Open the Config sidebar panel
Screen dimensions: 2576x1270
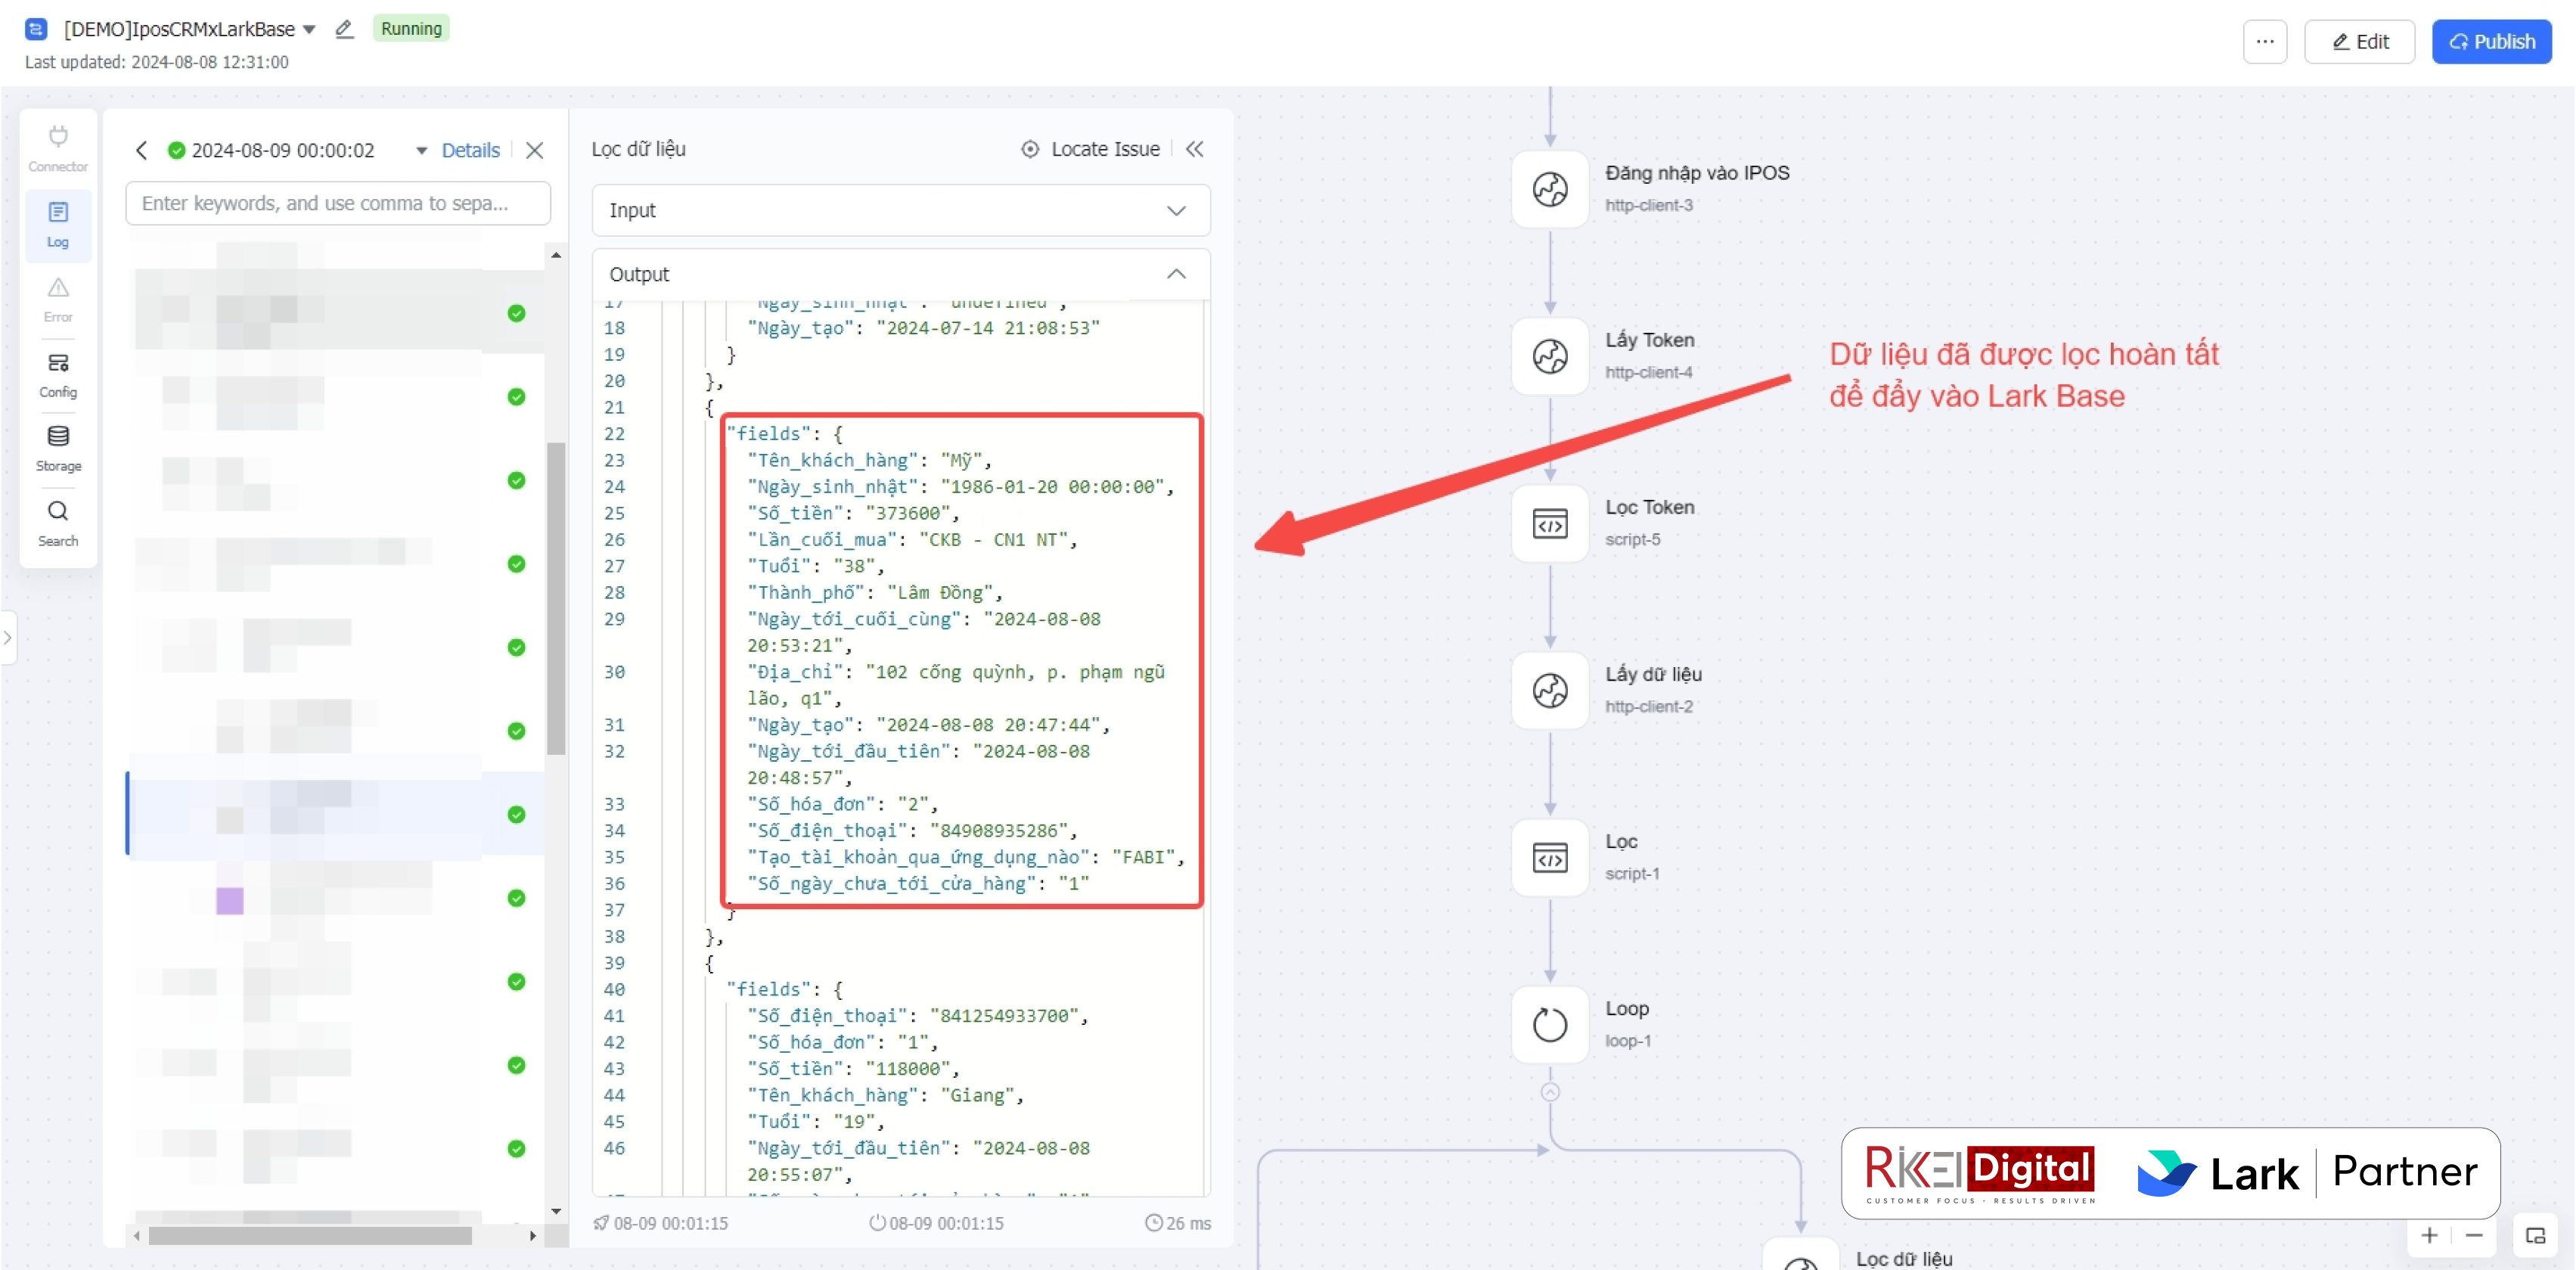tap(58, 374)
